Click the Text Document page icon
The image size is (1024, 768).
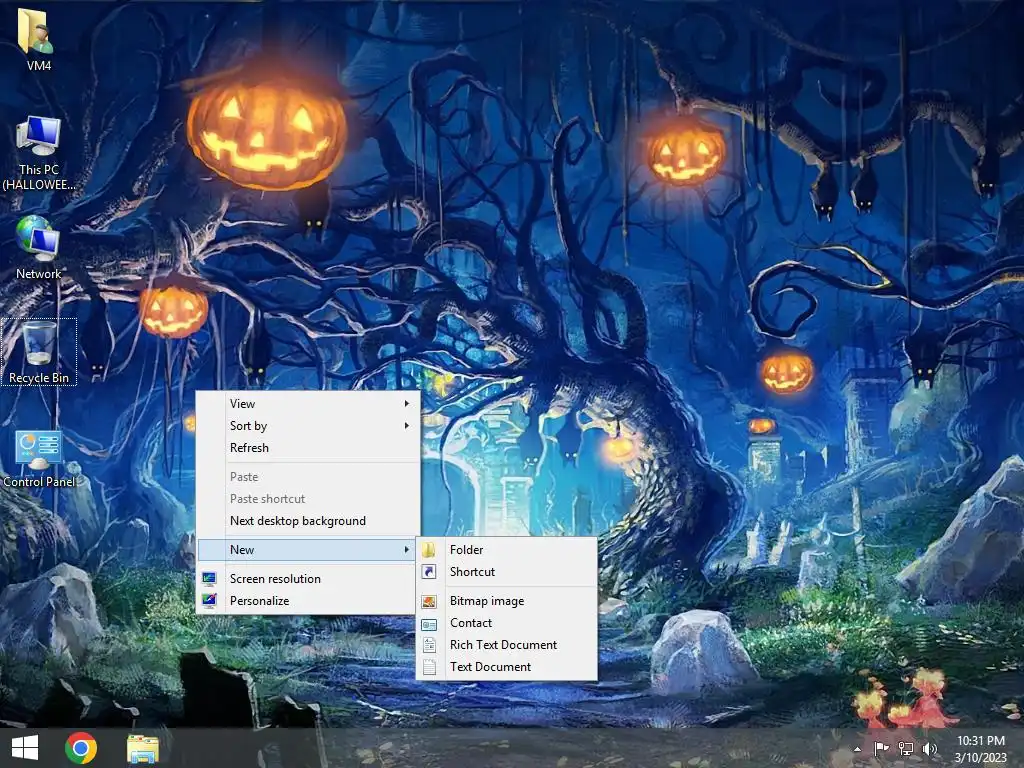(428, 667)
